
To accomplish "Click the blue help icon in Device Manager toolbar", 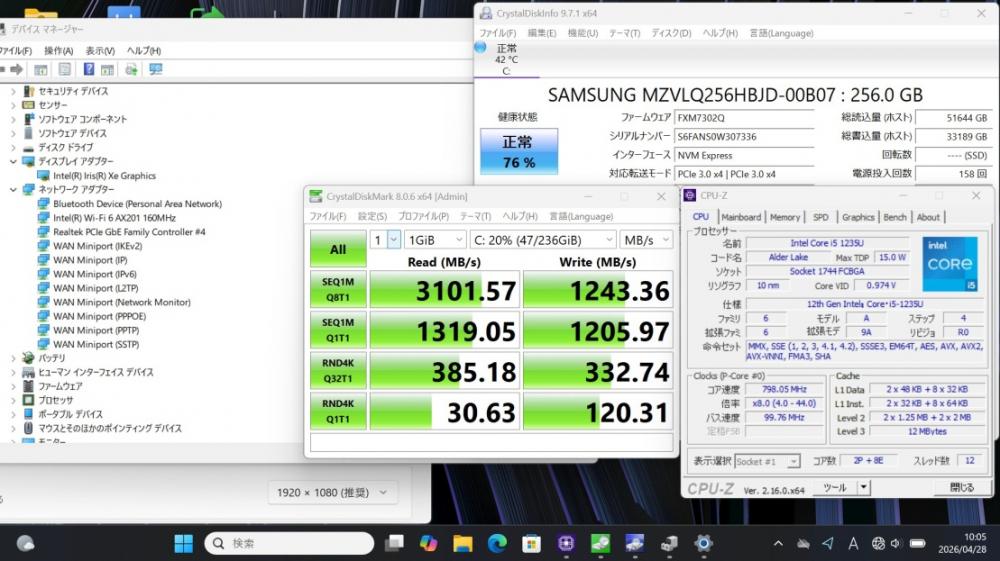I will (x=89, y=69).
